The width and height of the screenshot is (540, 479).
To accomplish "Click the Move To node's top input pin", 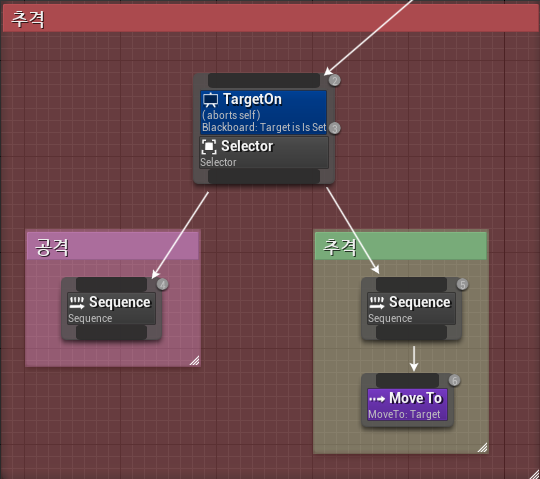I will tap(407, 381).
